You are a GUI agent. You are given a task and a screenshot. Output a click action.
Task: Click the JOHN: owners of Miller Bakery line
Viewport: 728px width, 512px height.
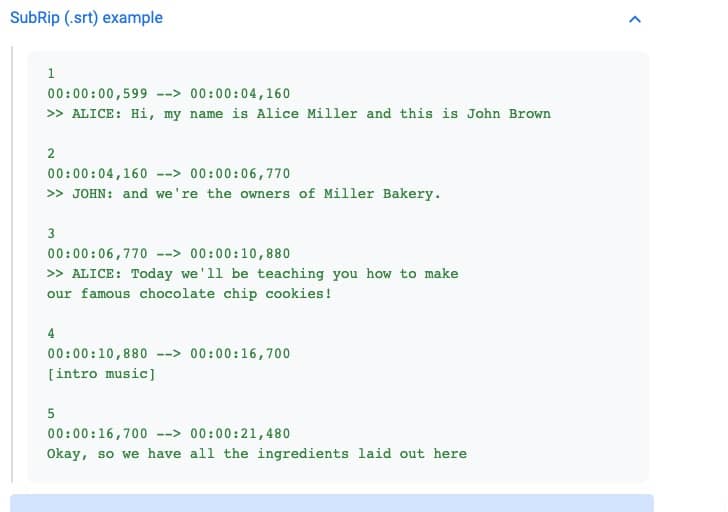[x=244, y=194]
